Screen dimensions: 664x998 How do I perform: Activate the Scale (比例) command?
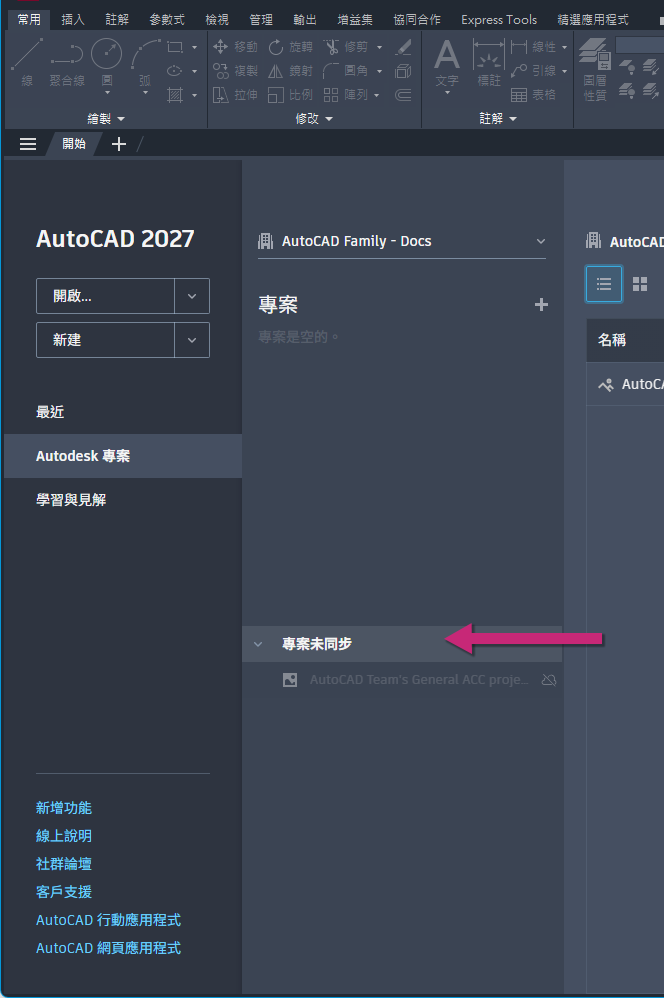point(290,95)
